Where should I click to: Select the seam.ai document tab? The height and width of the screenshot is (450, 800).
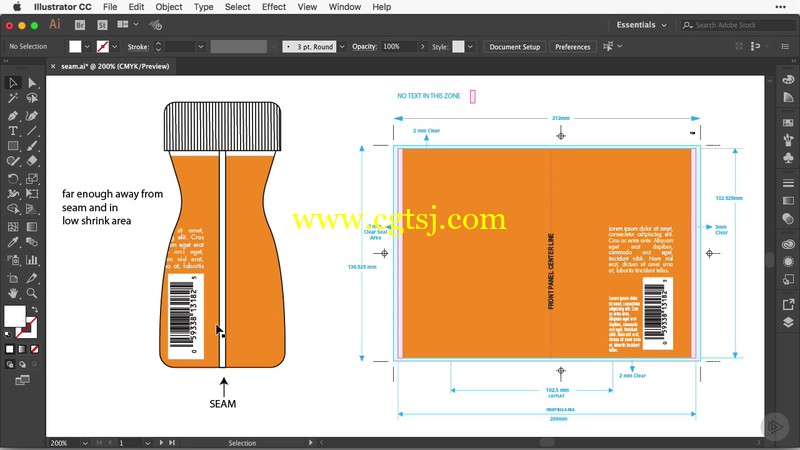(115, 66)
